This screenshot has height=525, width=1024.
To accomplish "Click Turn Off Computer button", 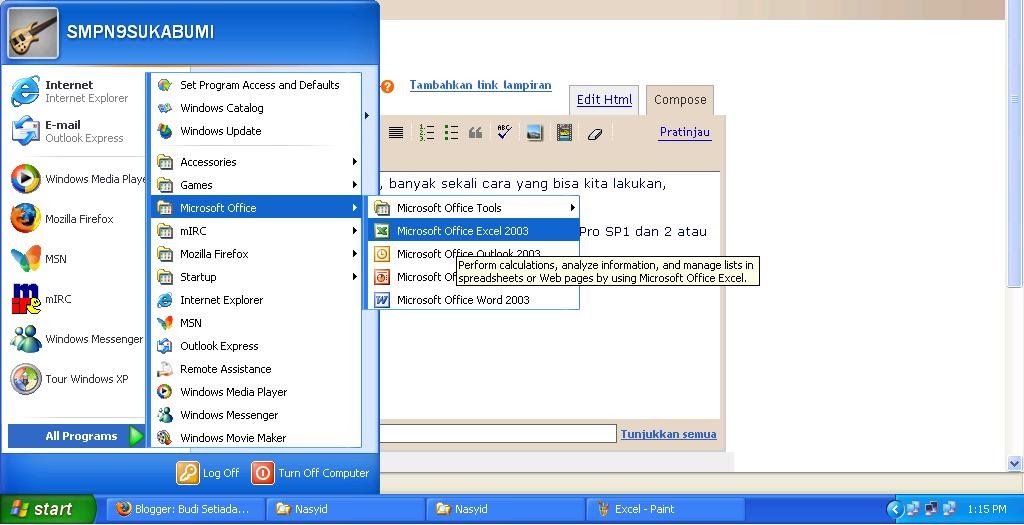I will click(311, 473).
